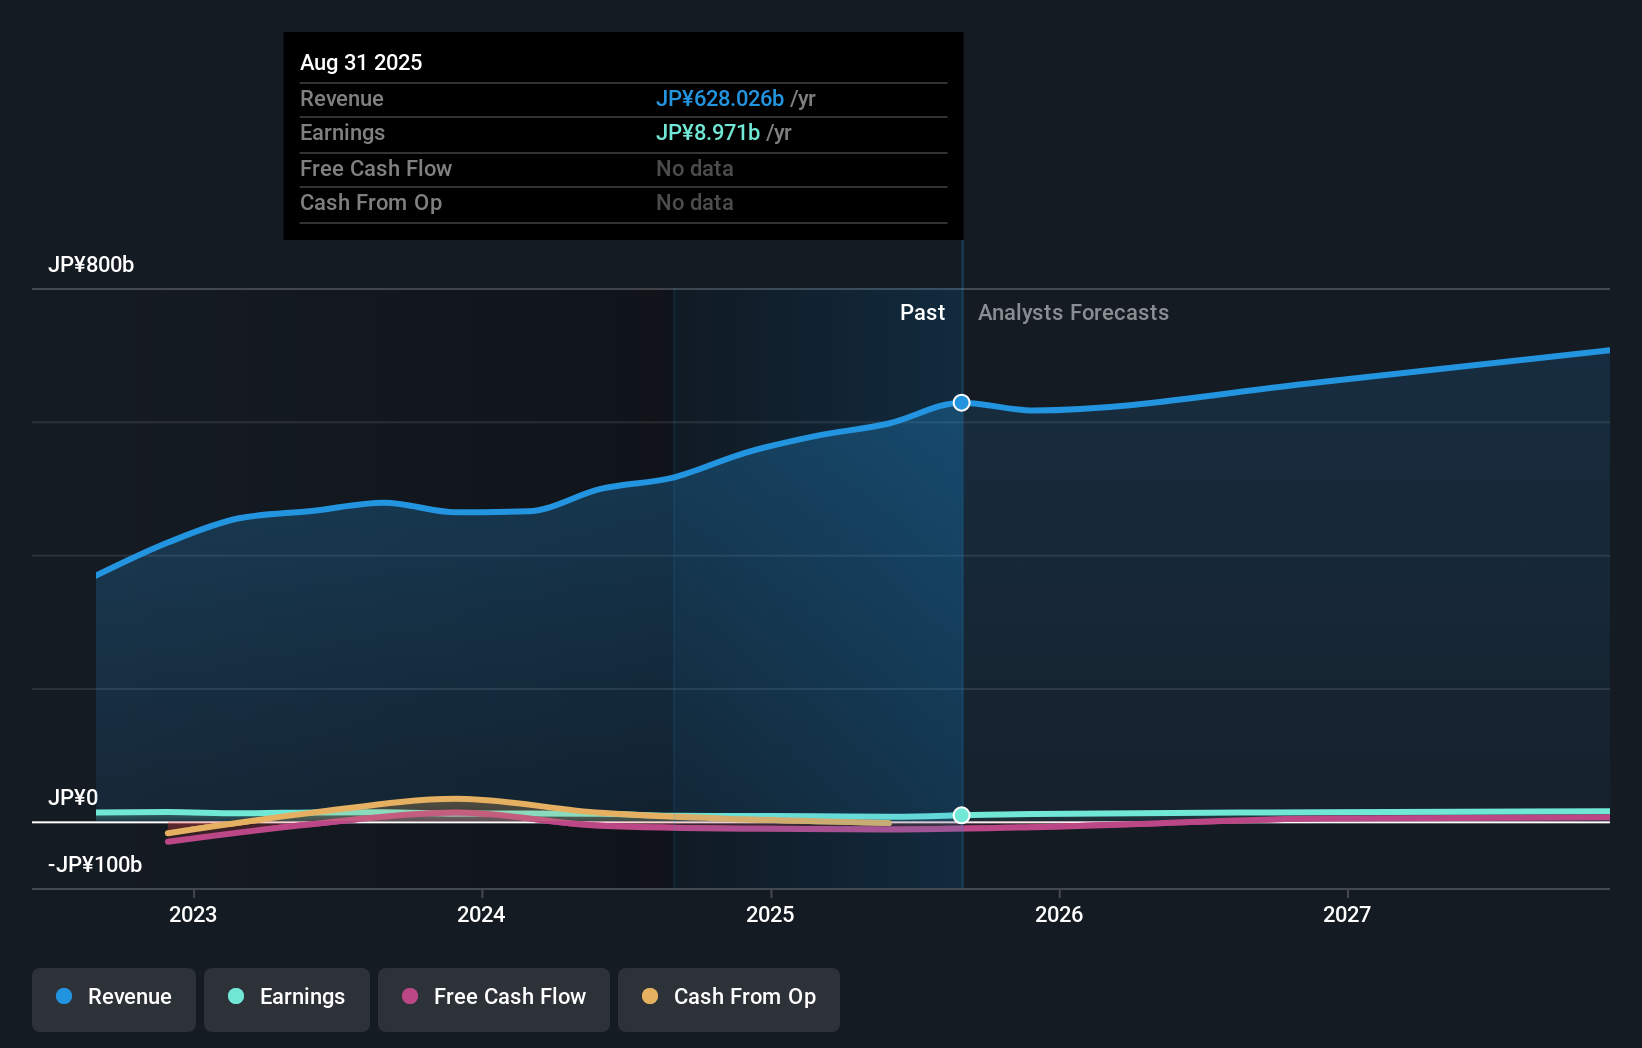Image resolution: width=1642 pixels, height=1048 pixels.
Task: Toggle the Earnings series visibility
Action: (x=287, y=999)
